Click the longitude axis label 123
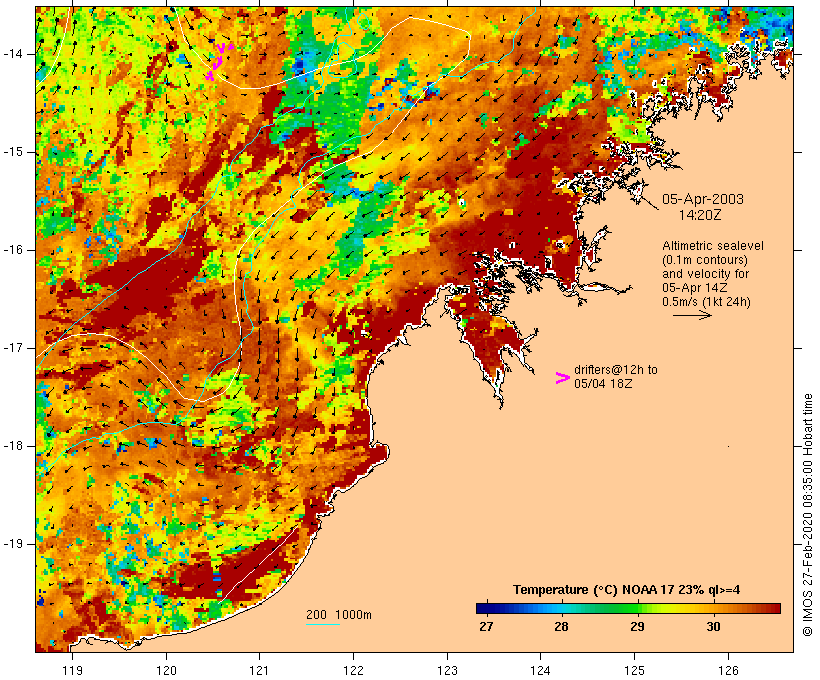 (447, 671)
